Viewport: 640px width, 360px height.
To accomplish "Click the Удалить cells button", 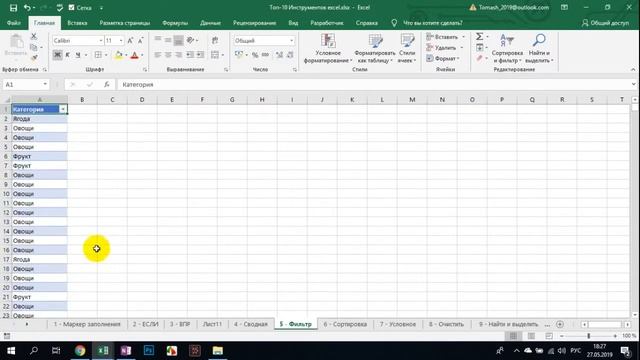I will click(x=442, y=48).
